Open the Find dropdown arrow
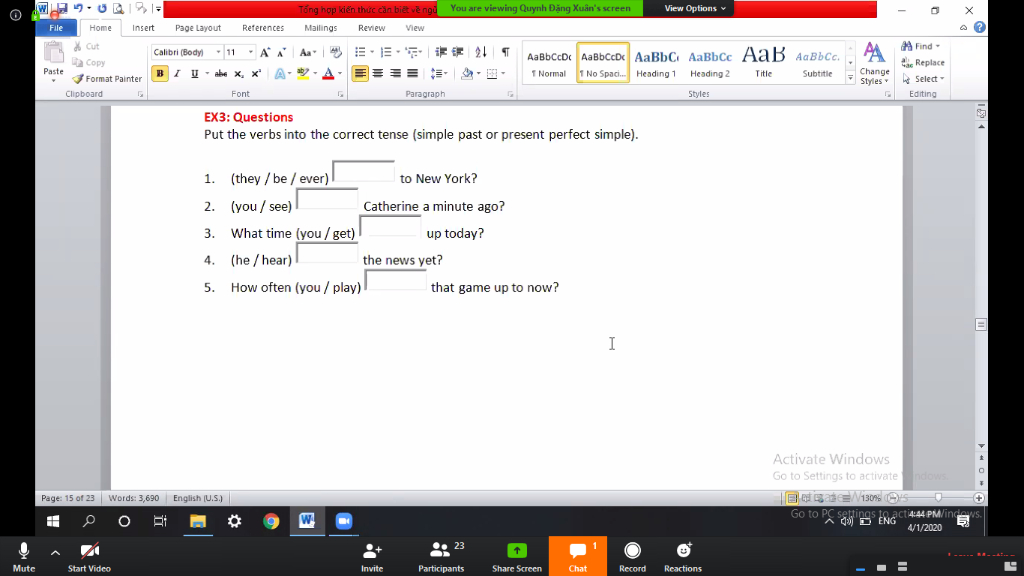This screenshot has width=1024, height=576. (938, 46)
